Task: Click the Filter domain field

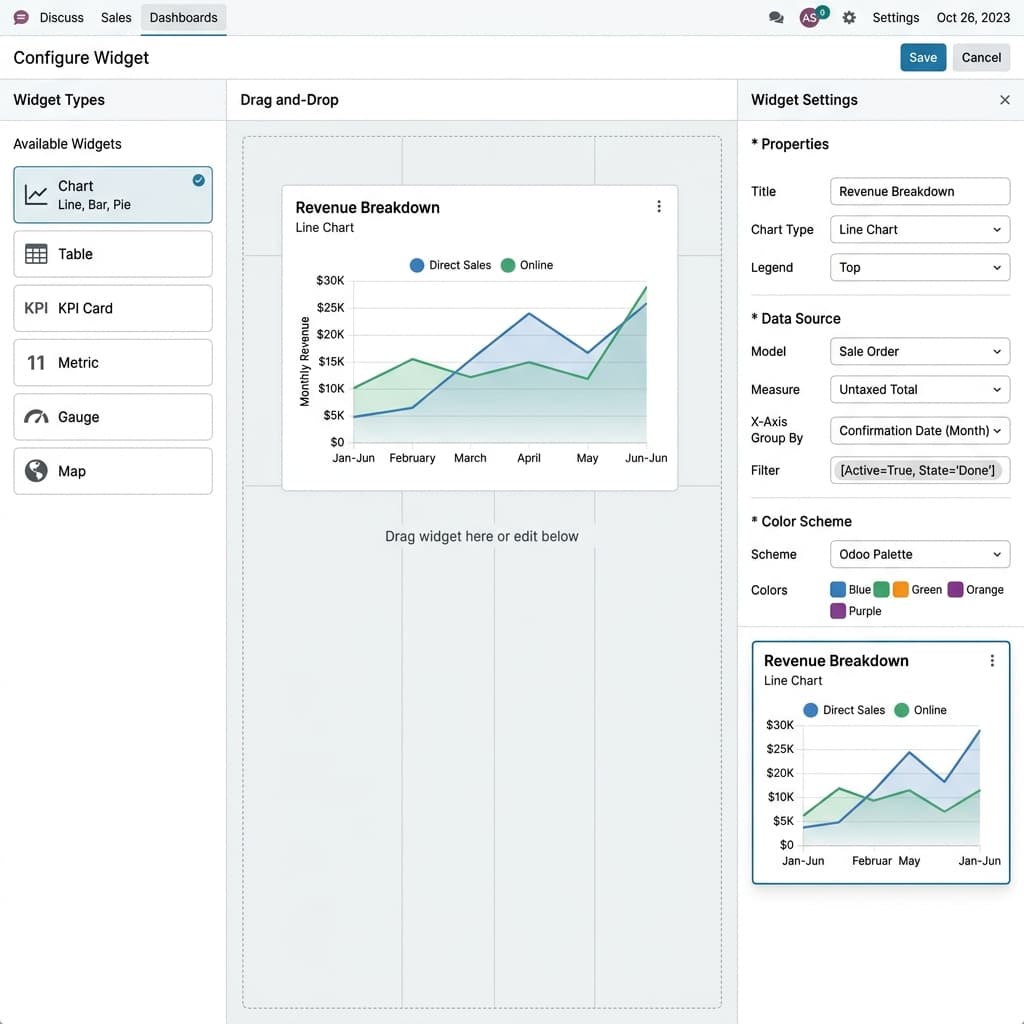Action: tap(920, 470)
